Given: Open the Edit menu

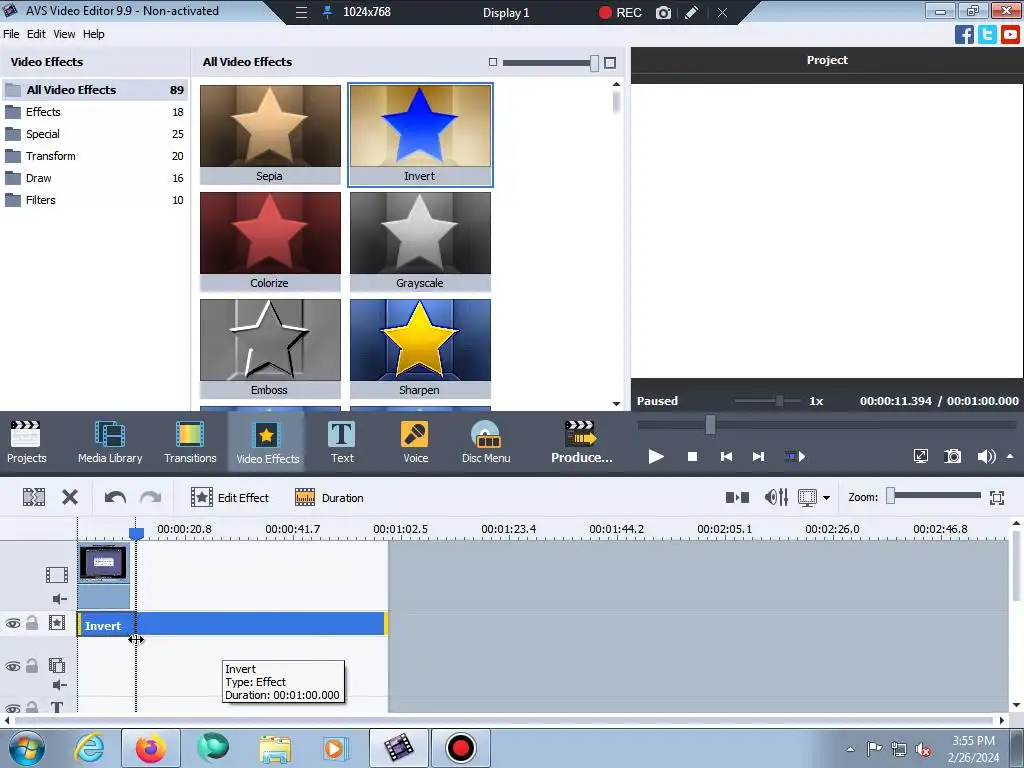Looking at the screenshot, I should (36, 34).
